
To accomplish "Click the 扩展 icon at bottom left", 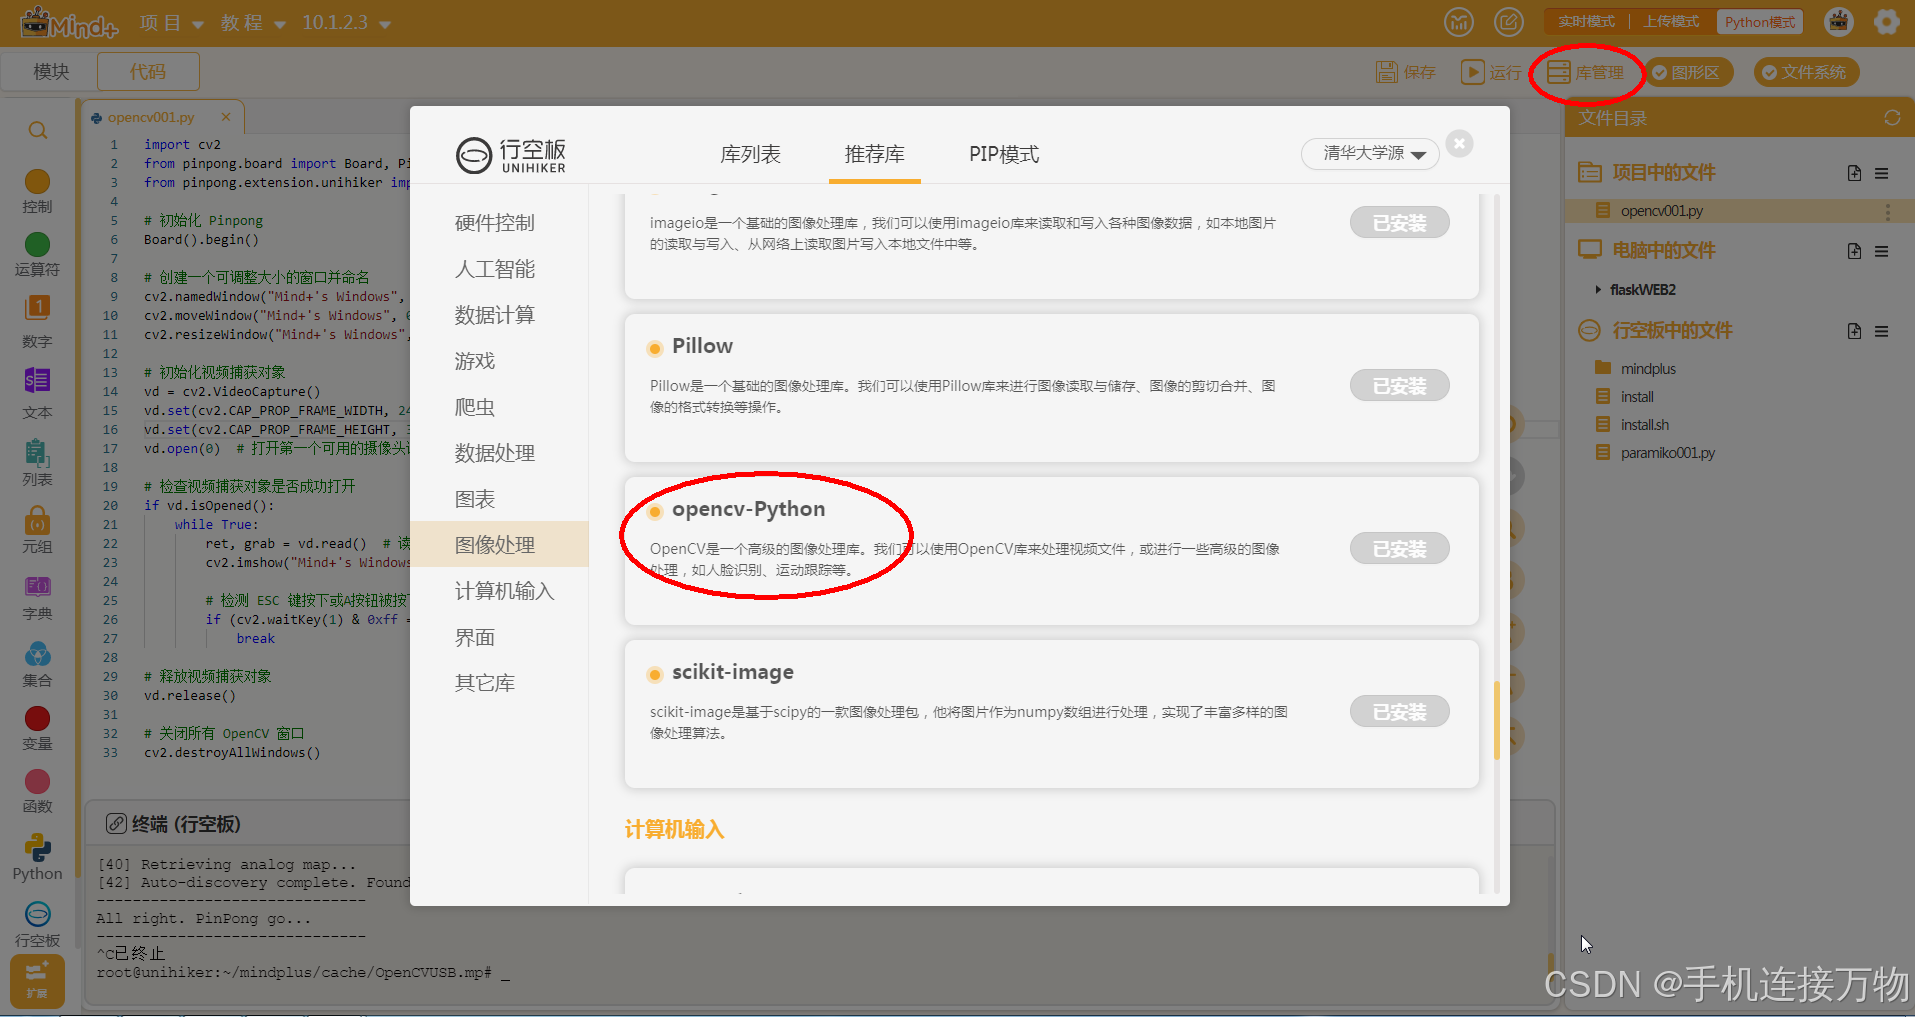I will tap(36, 981).
